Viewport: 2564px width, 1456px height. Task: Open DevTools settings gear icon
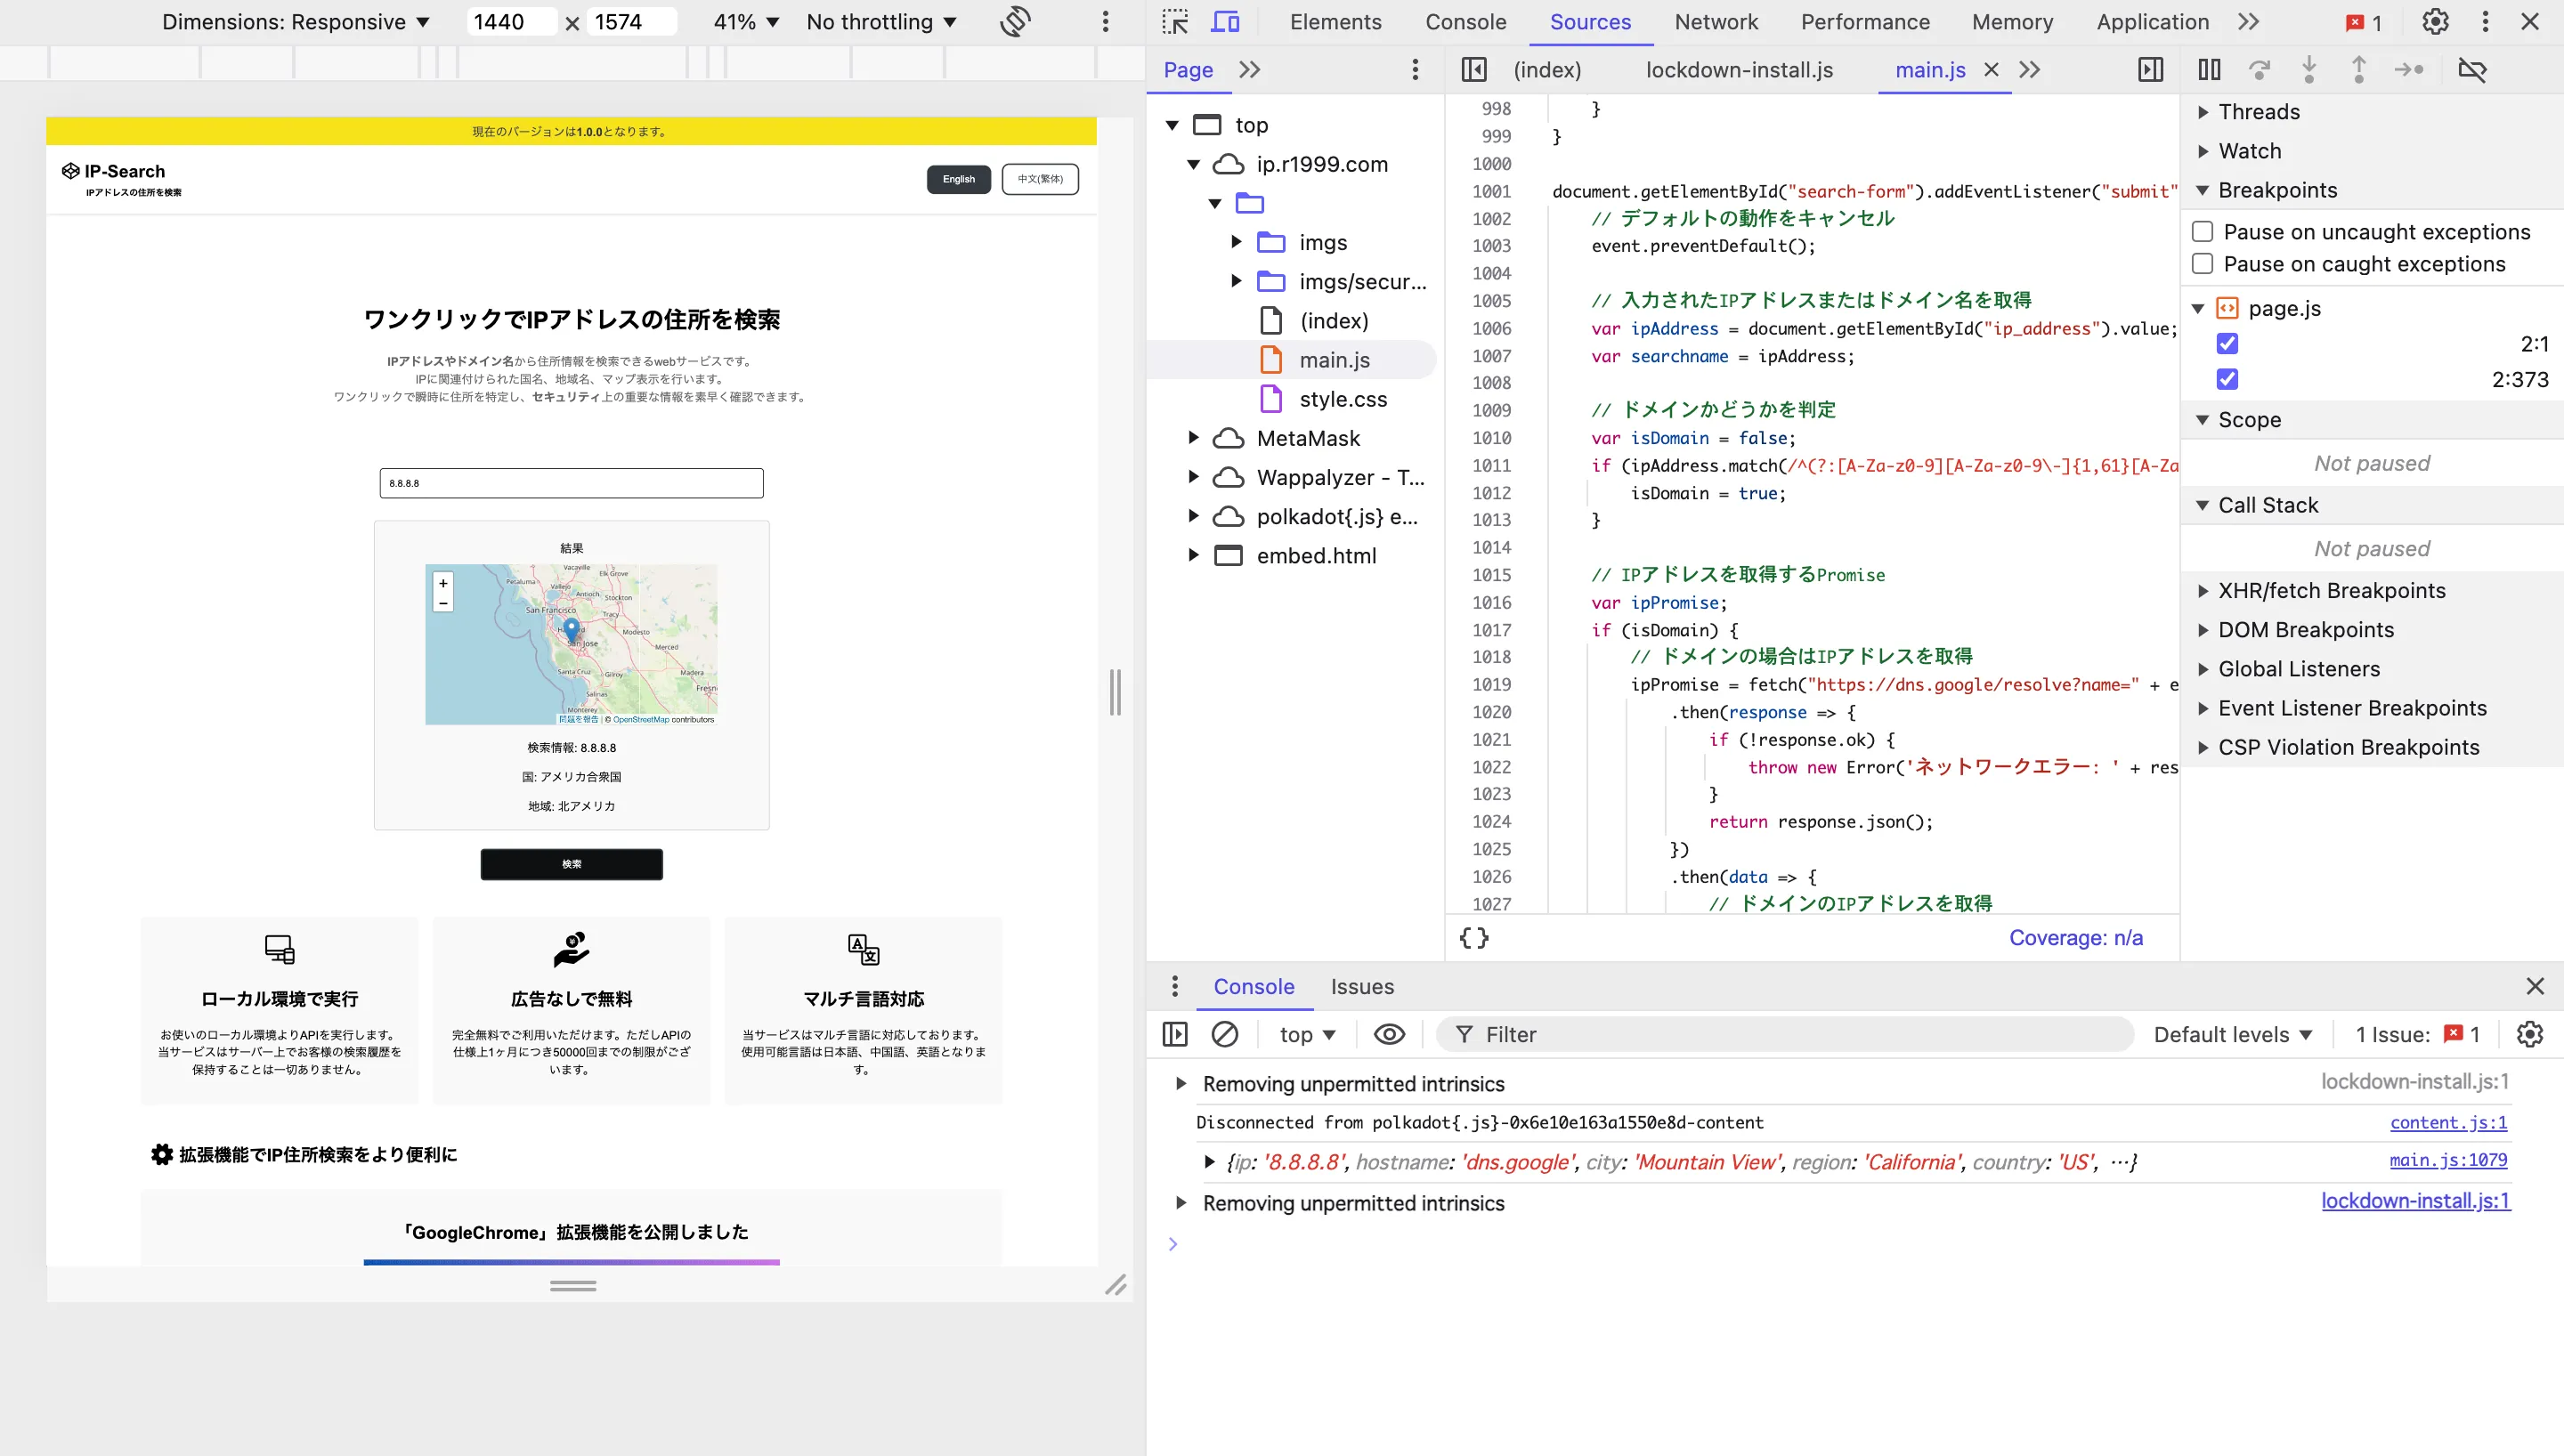[x=2435, y=22]
